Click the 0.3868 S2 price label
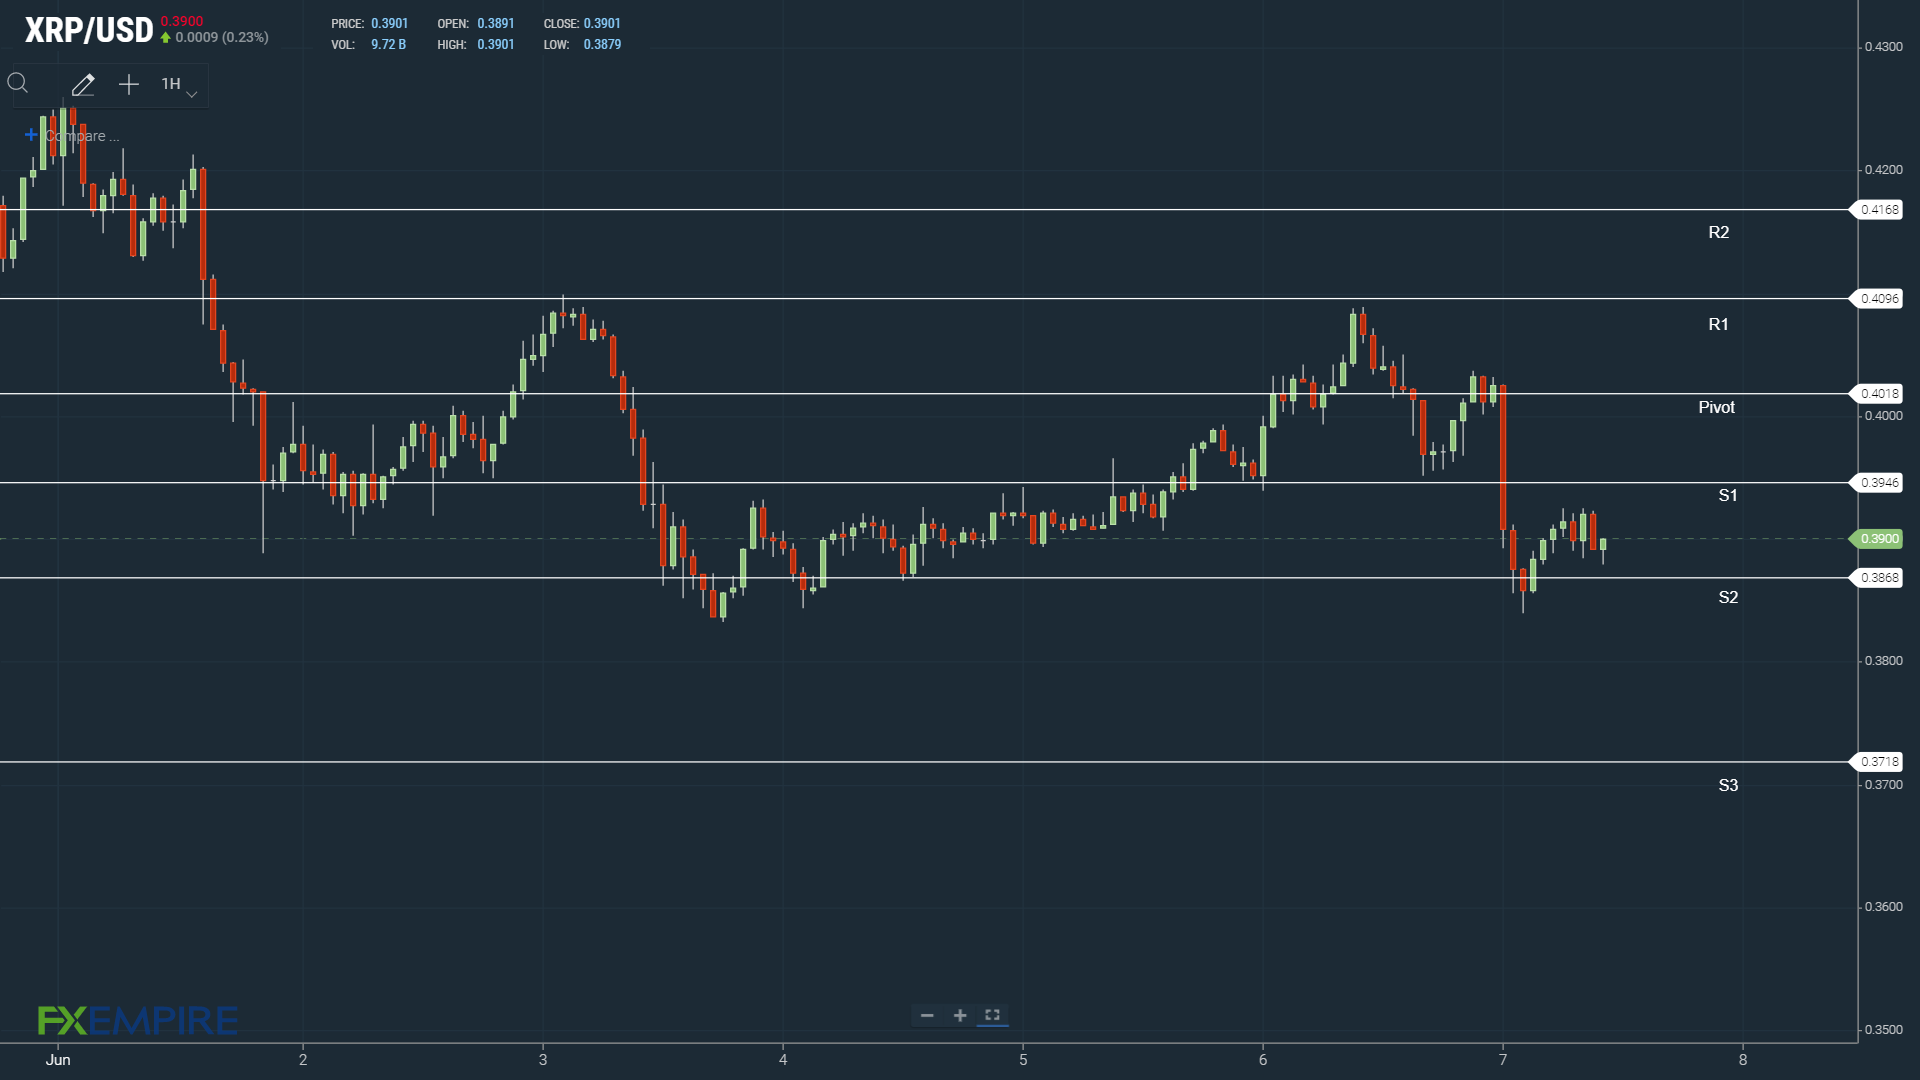Viewport: 1920px width, 1080px height. click(x=1877, y=578)
